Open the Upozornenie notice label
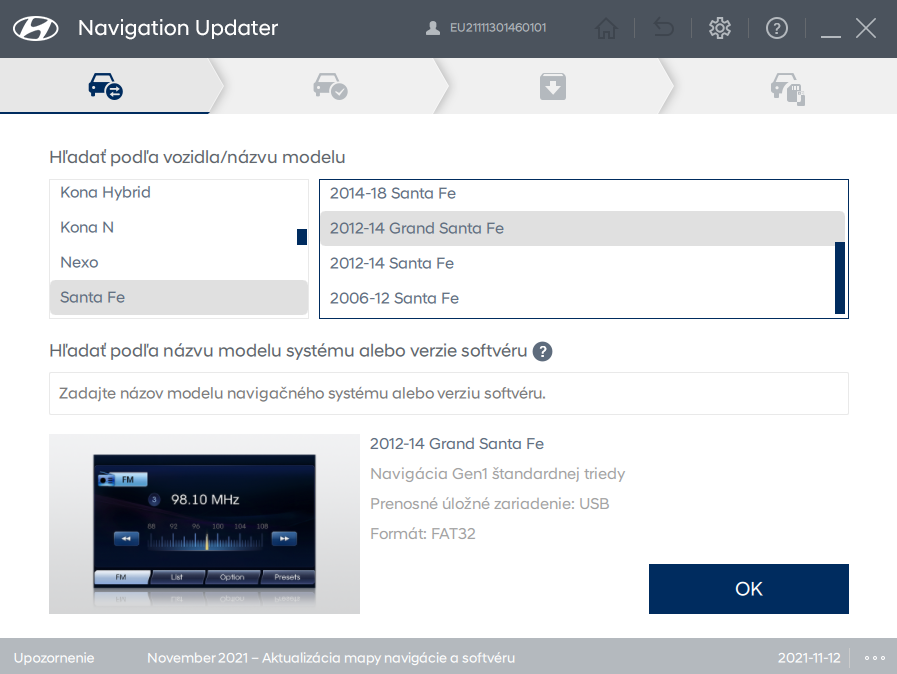 click(x=54, y=658)
